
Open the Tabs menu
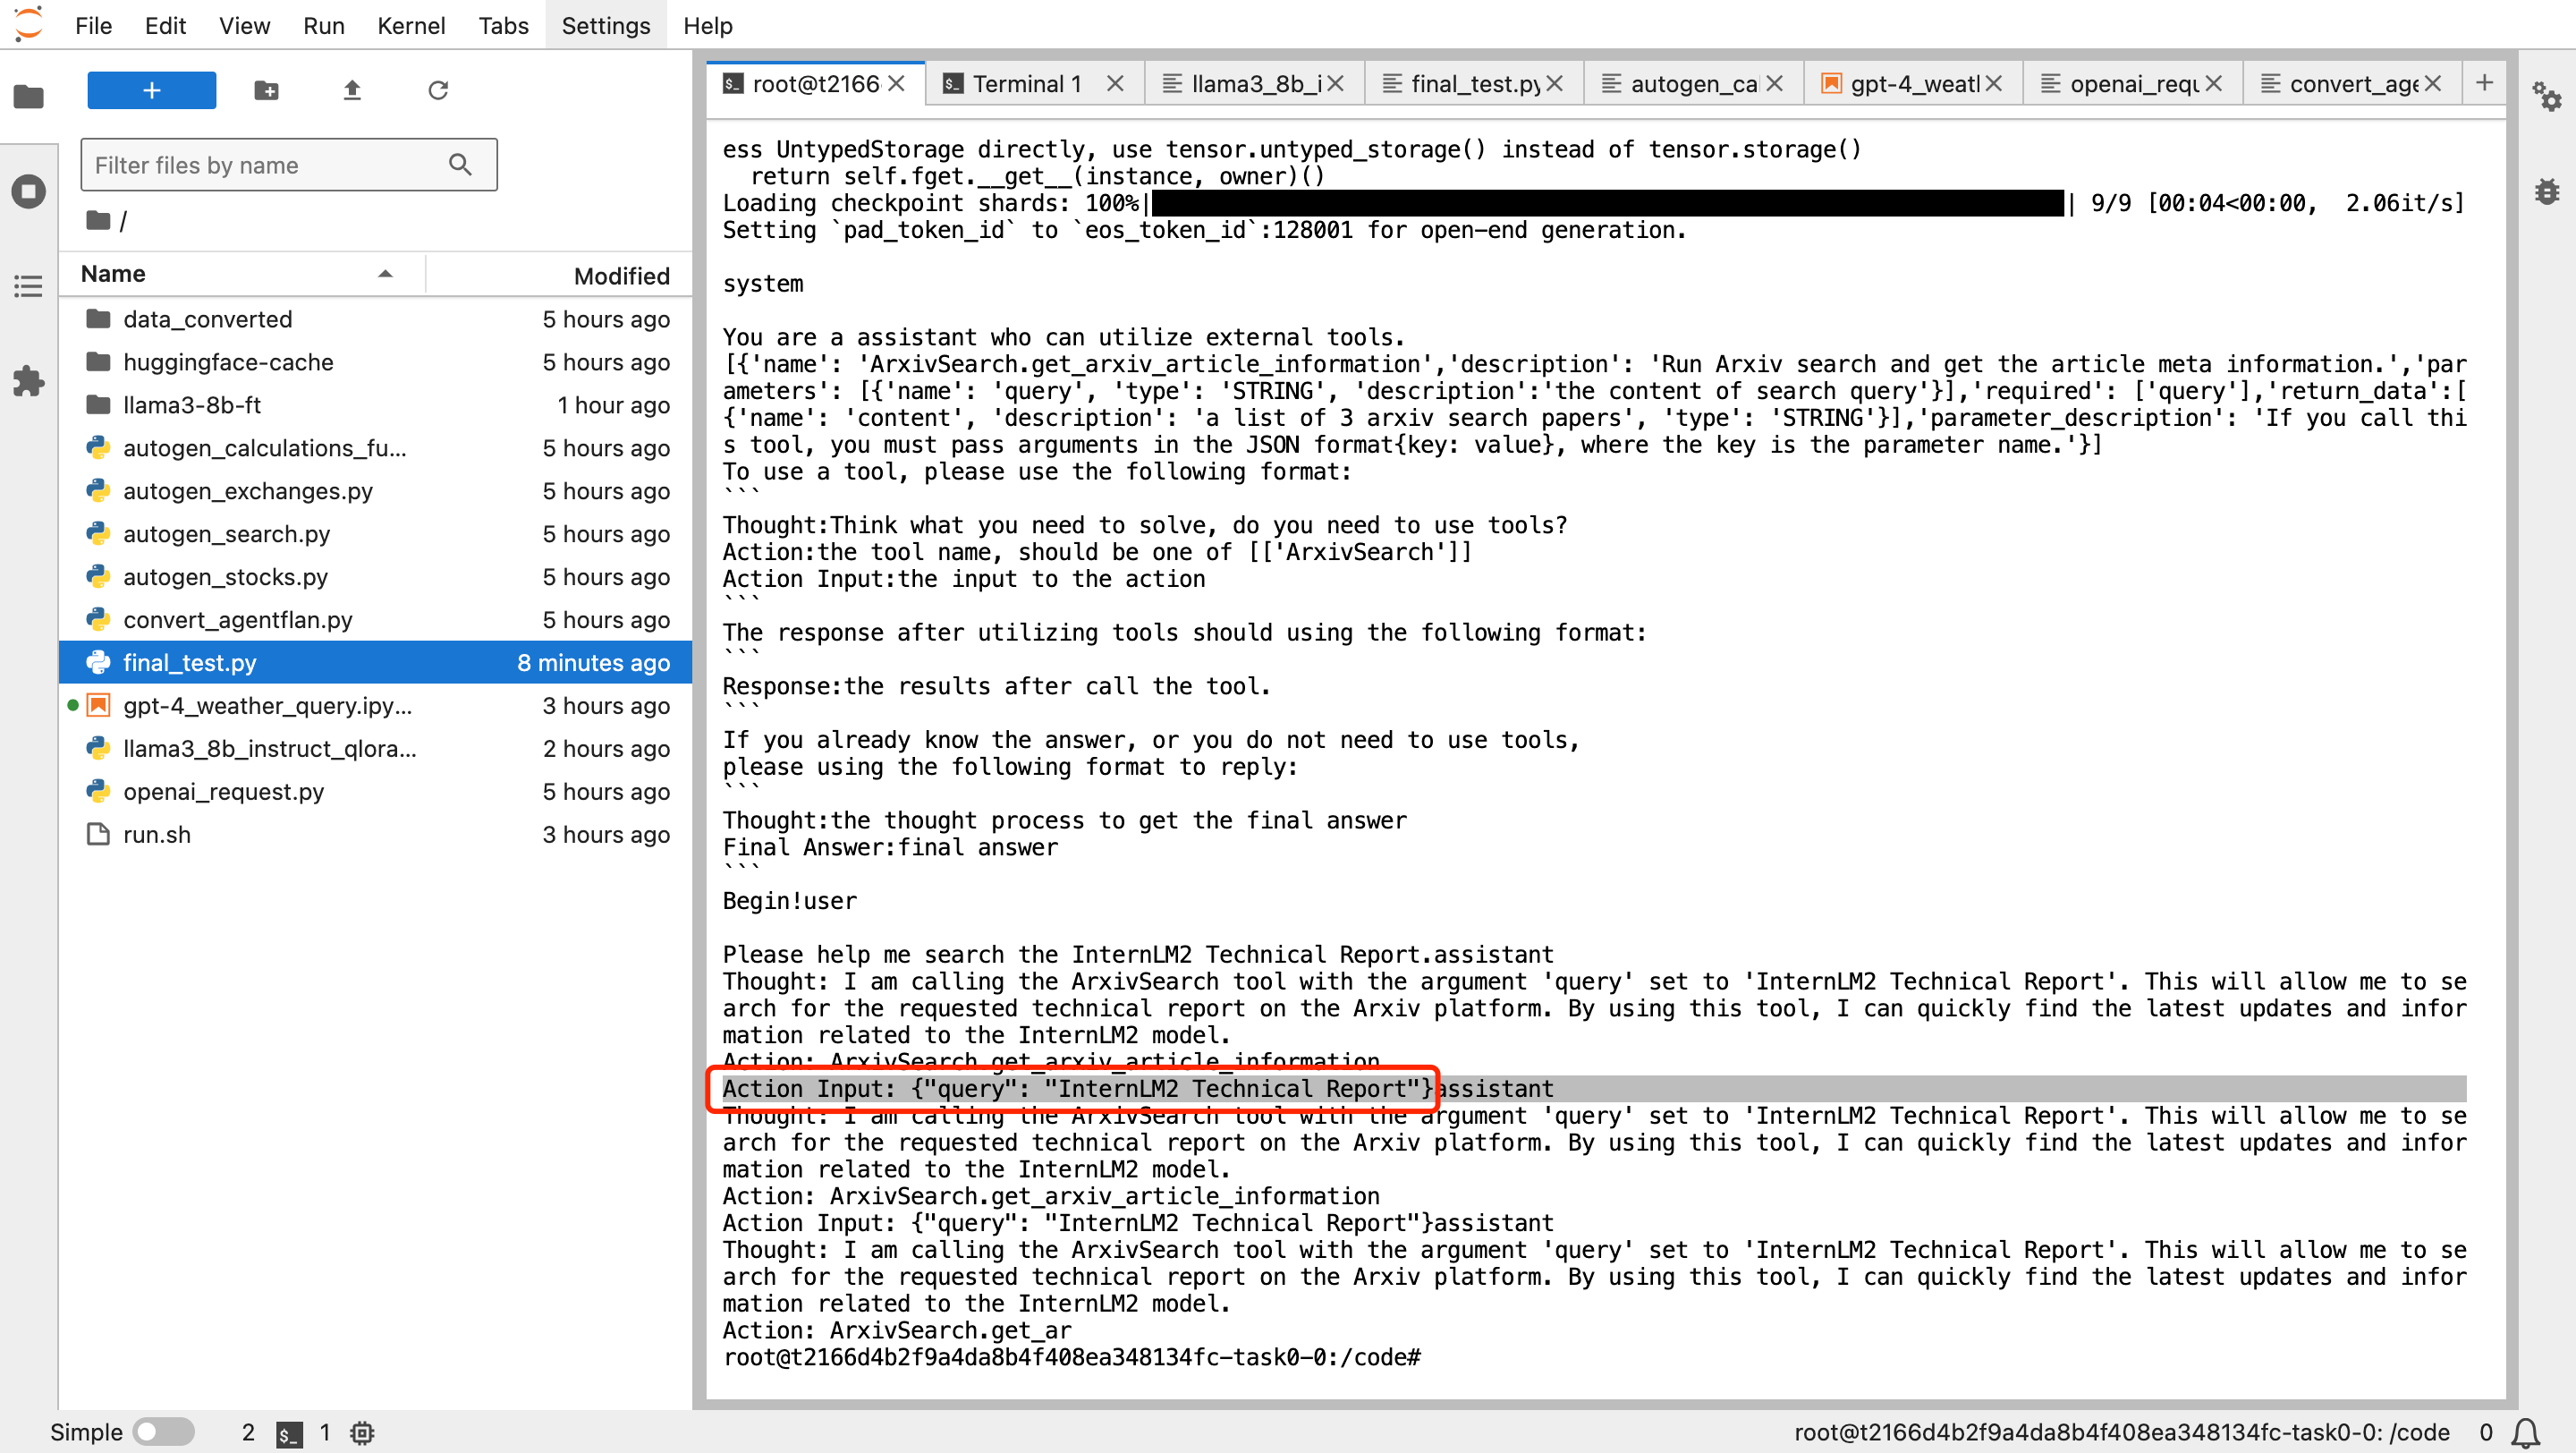point(503,25)
